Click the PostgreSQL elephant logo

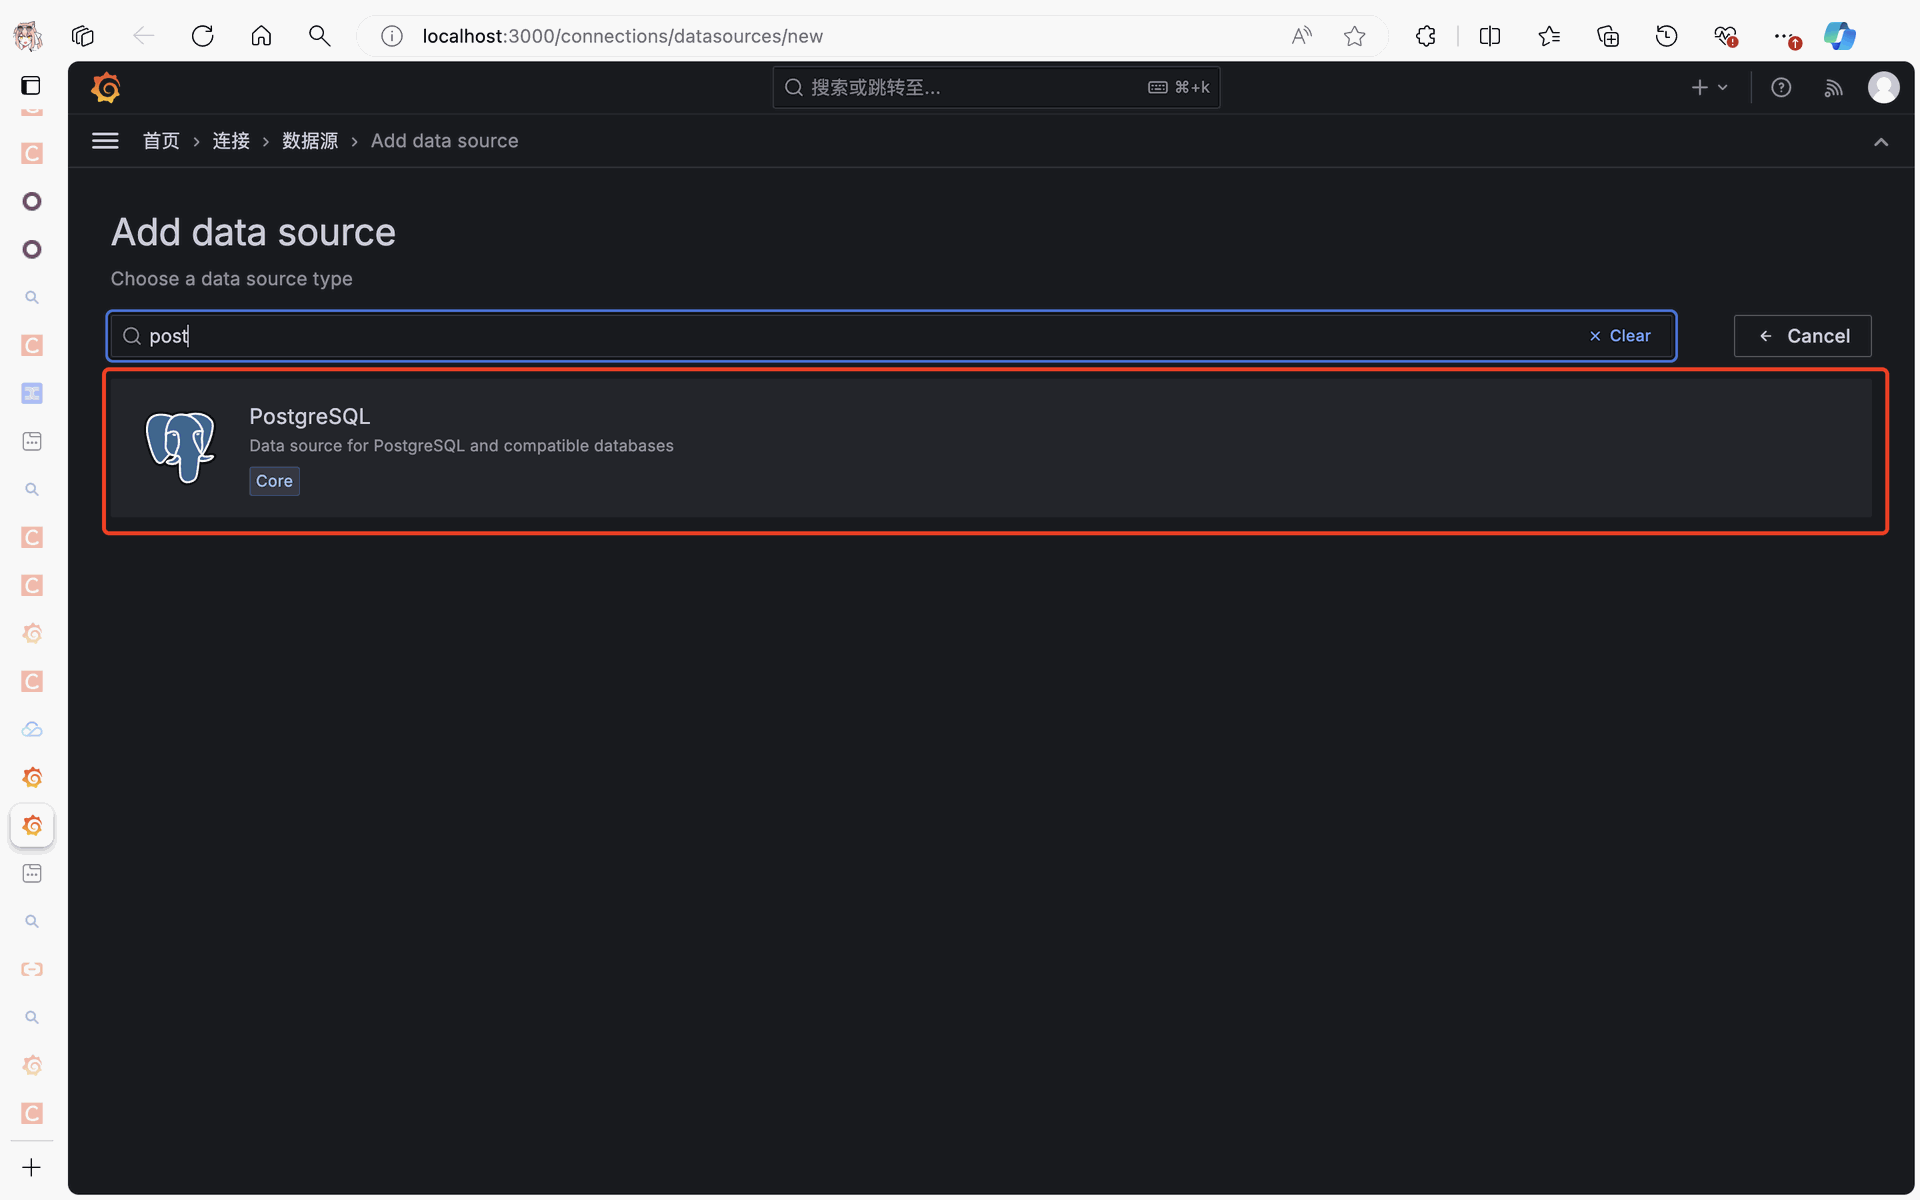tap(180, 447)
